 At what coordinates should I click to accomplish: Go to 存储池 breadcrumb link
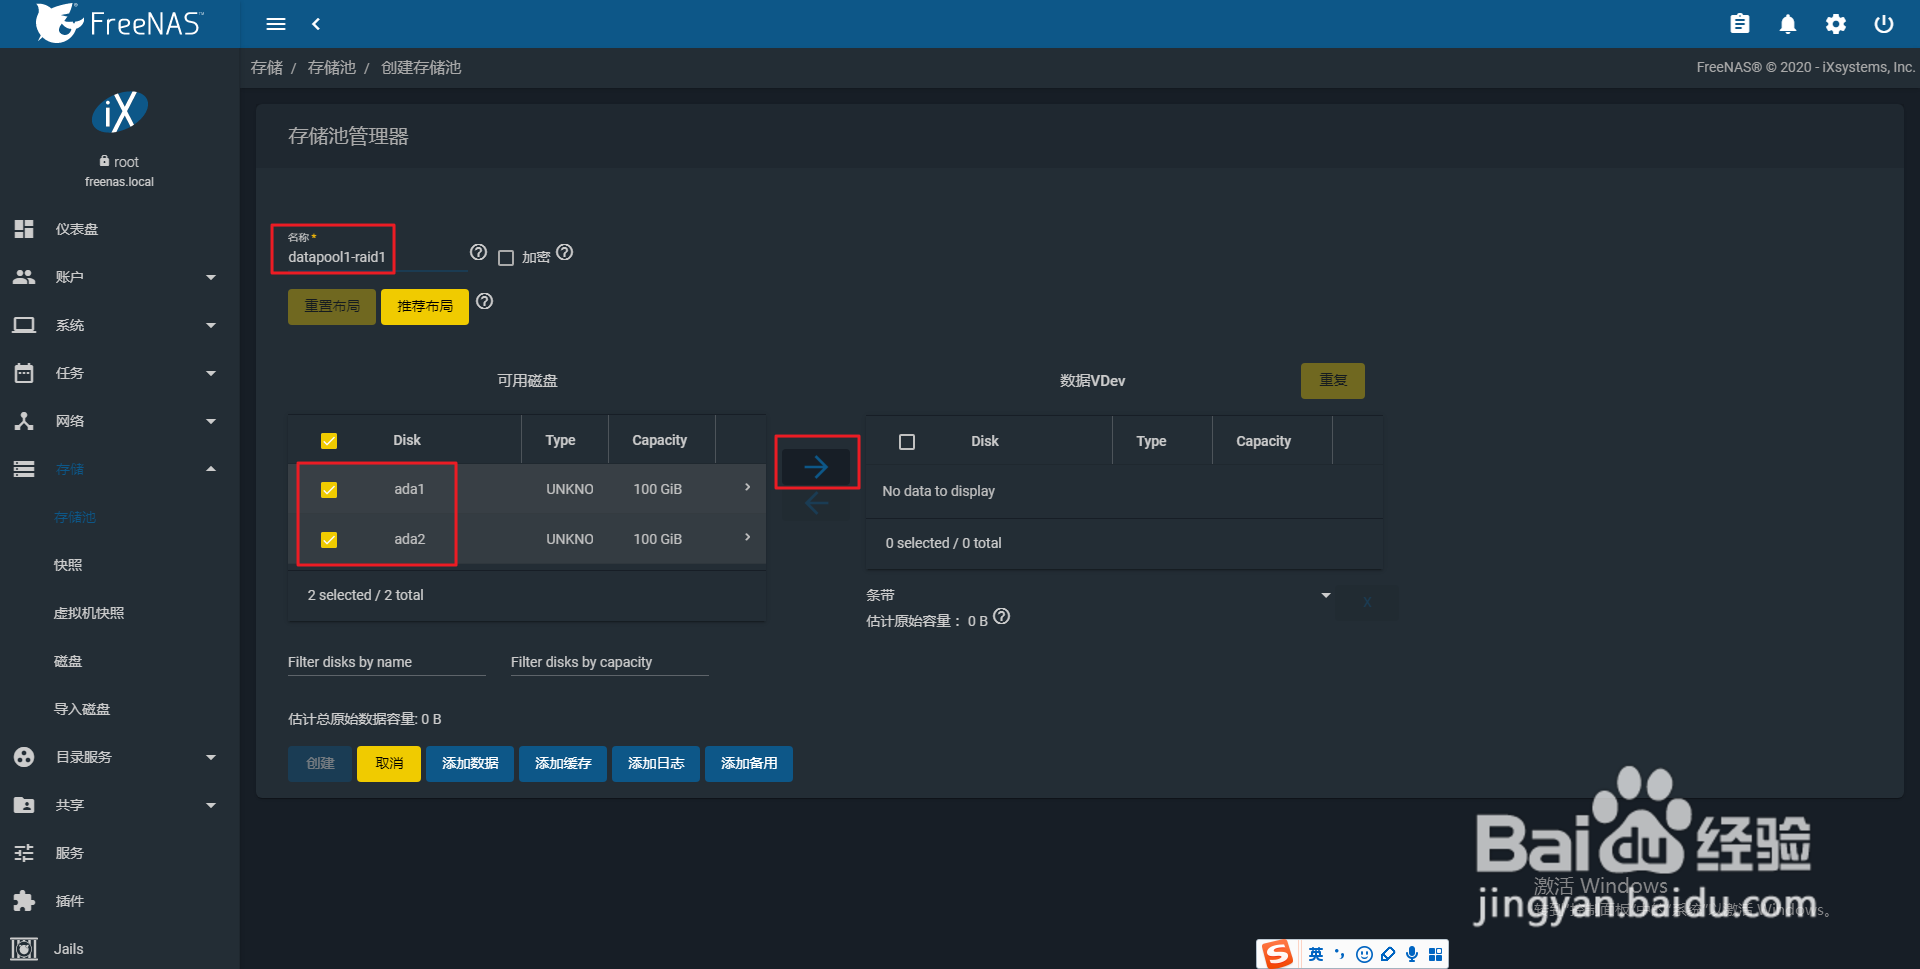coord(332,67)
